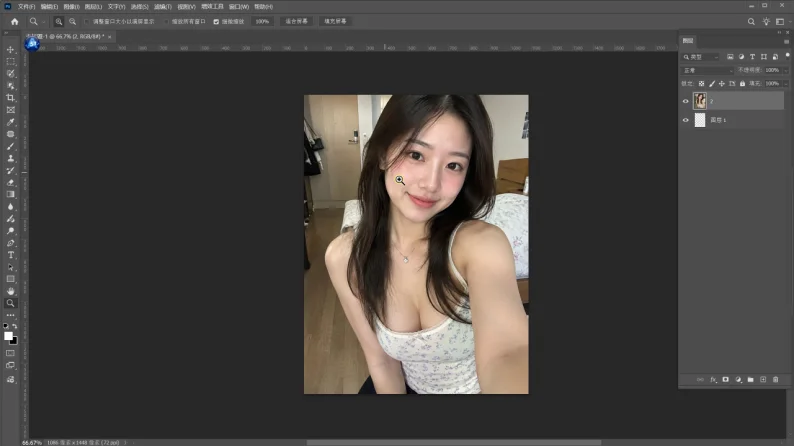794x447 pixels.
Task: Open the fill slider dropdown arrow
Action: tap(785, 84)
